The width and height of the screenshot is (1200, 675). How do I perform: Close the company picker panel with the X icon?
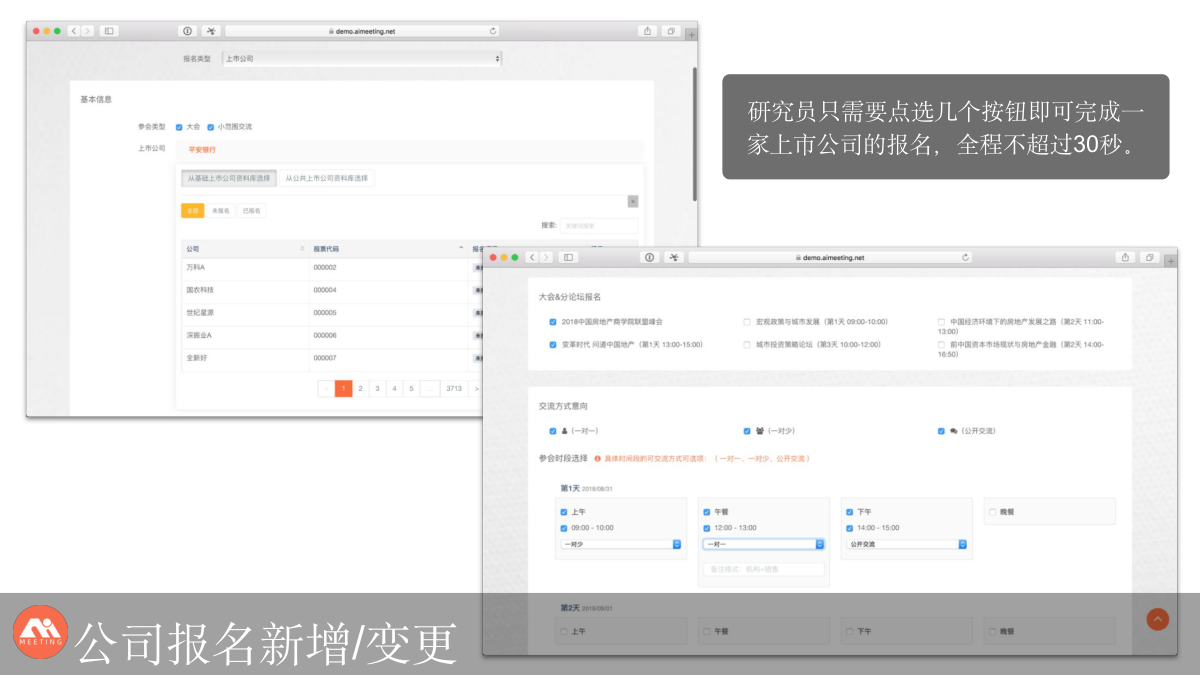click(x=632, y=201)
